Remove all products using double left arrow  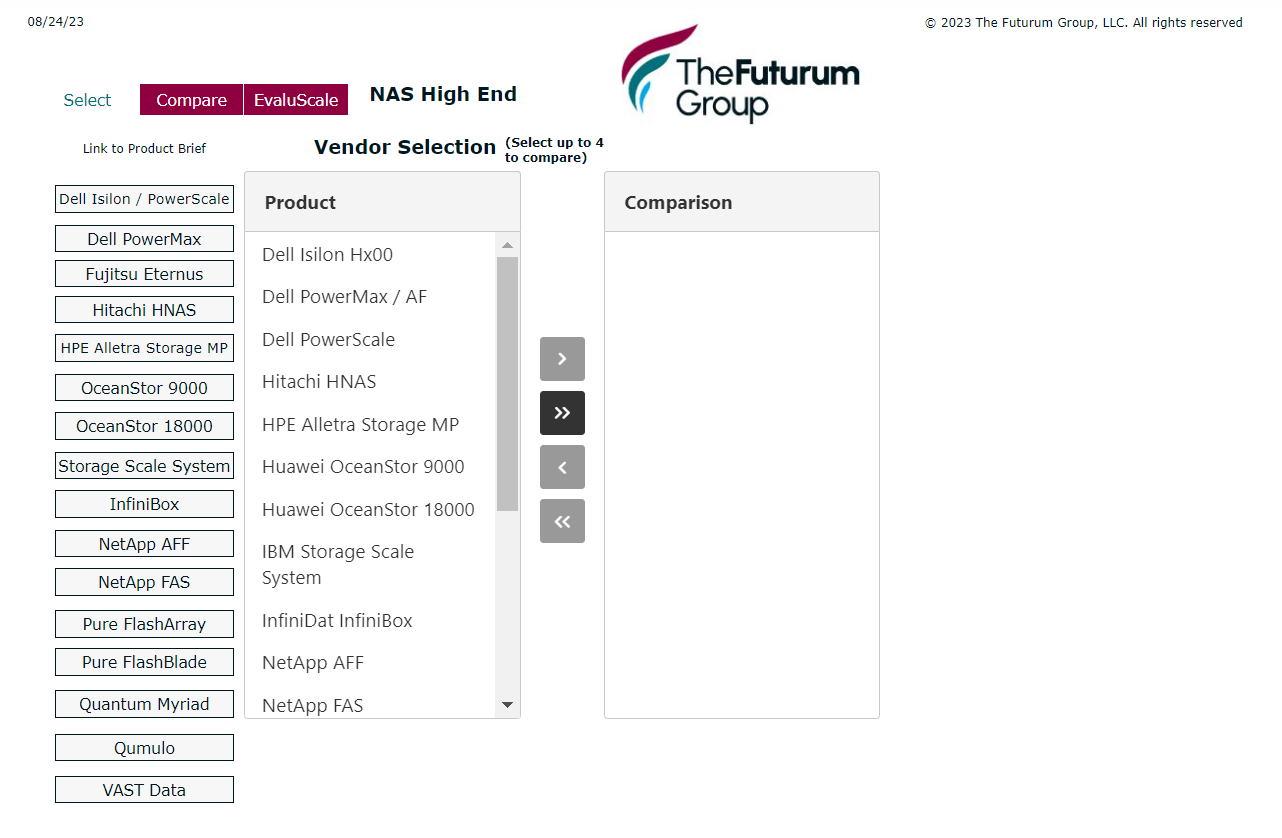(562, 521)
